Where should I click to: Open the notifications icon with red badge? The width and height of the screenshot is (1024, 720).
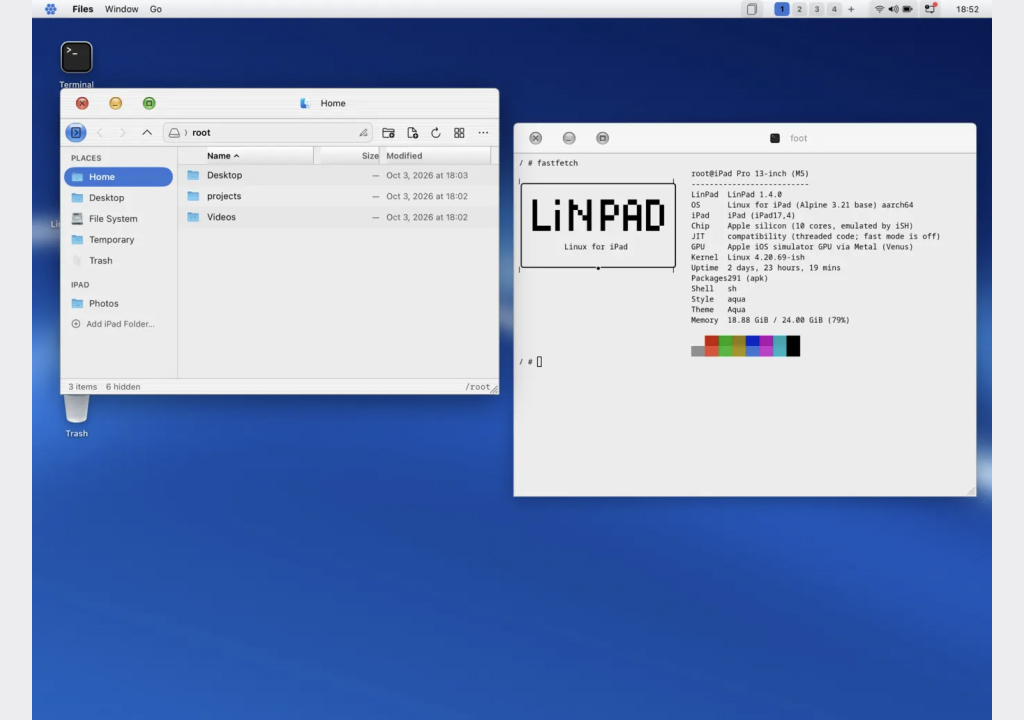point(931,8)
